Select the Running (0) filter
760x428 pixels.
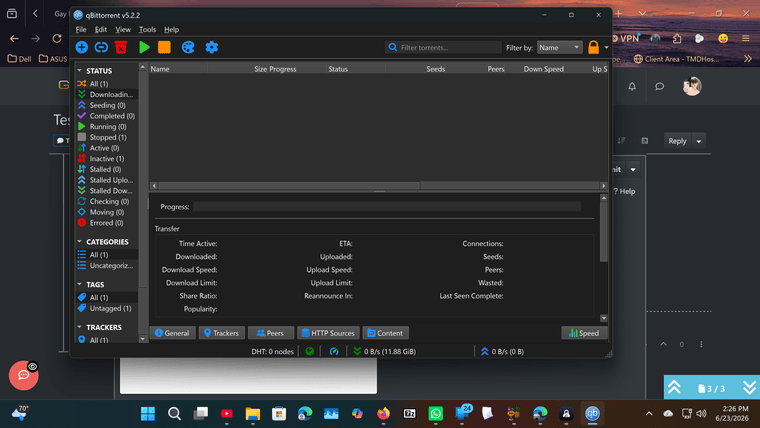pyautogui.click(x=107, y=126)
